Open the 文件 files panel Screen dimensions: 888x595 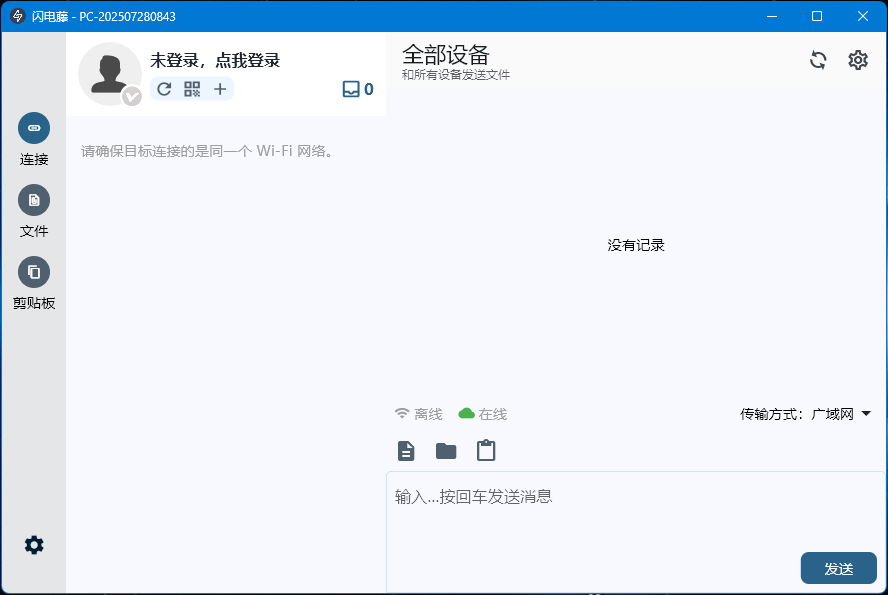coord(34,200)
